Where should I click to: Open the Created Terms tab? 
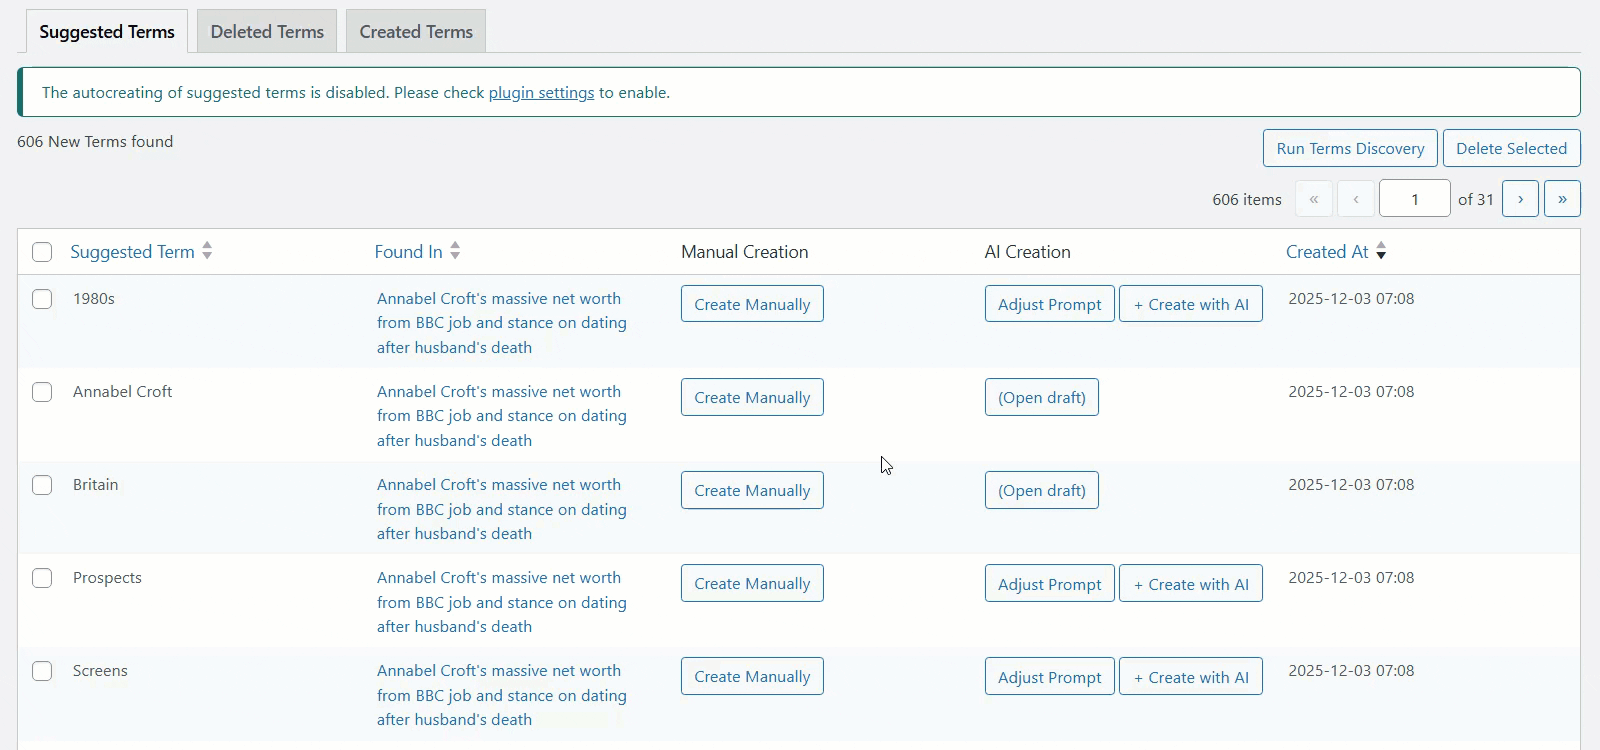point(416,31)
